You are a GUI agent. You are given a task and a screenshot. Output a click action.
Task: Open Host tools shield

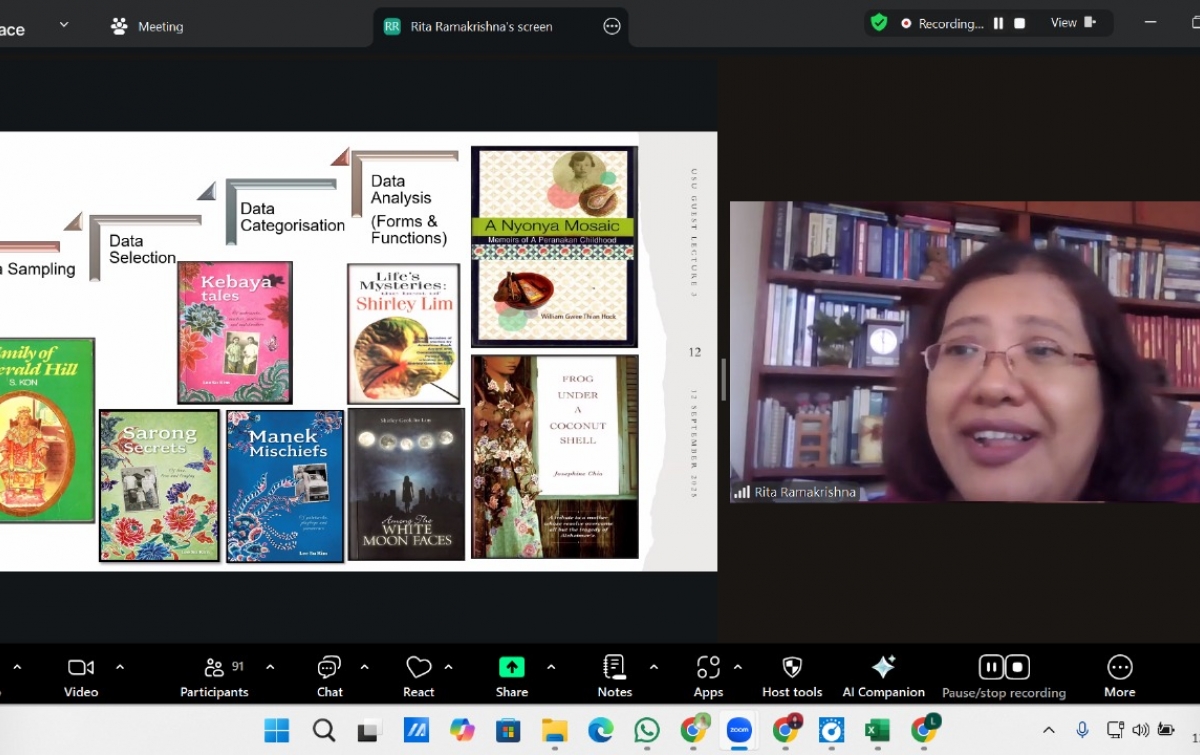(792, 676)
